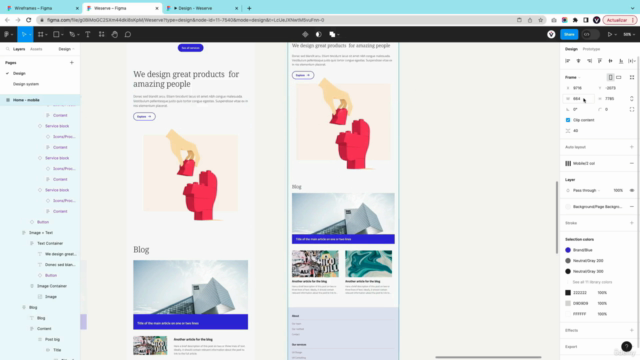Click the Resize to fit icon
This screenshot has width=640, height=360.
(x=632, y=77)
